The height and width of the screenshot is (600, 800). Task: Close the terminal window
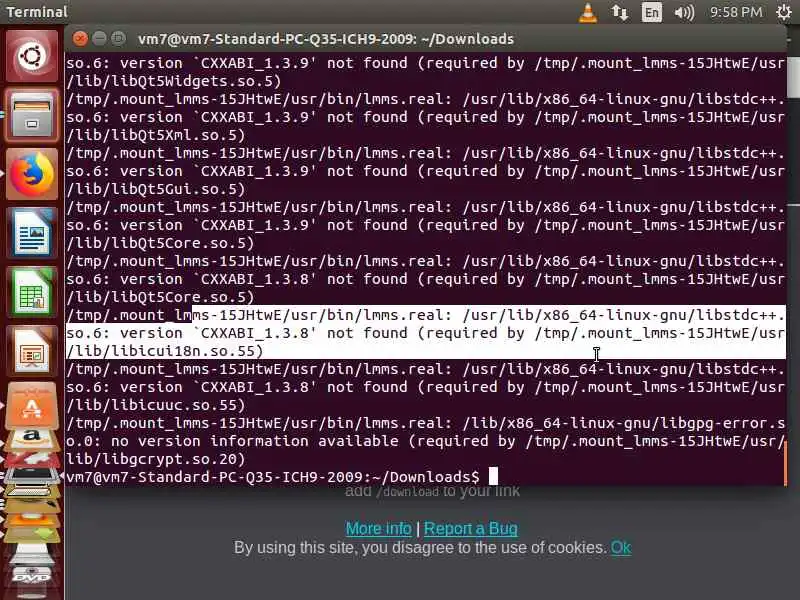pyautogui.click(x=80, y=39)
